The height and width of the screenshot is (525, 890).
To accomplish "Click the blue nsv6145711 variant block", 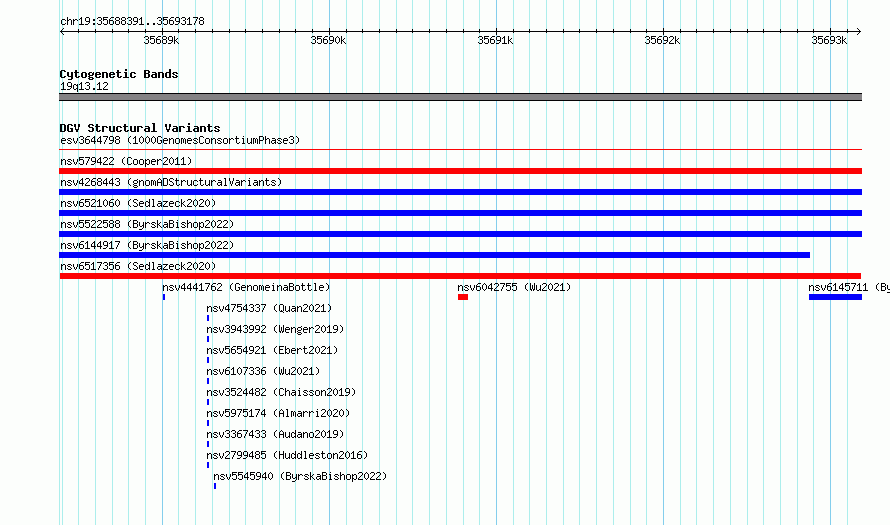I will pos(836,297).
